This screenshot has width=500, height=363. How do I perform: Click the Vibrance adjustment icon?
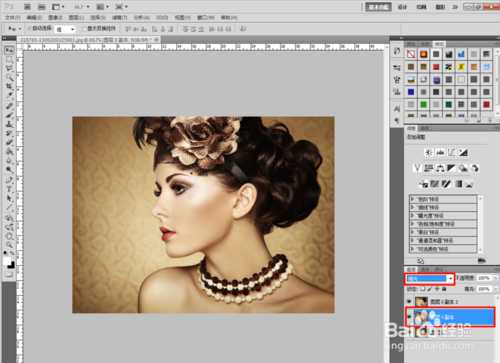point(417,168)
